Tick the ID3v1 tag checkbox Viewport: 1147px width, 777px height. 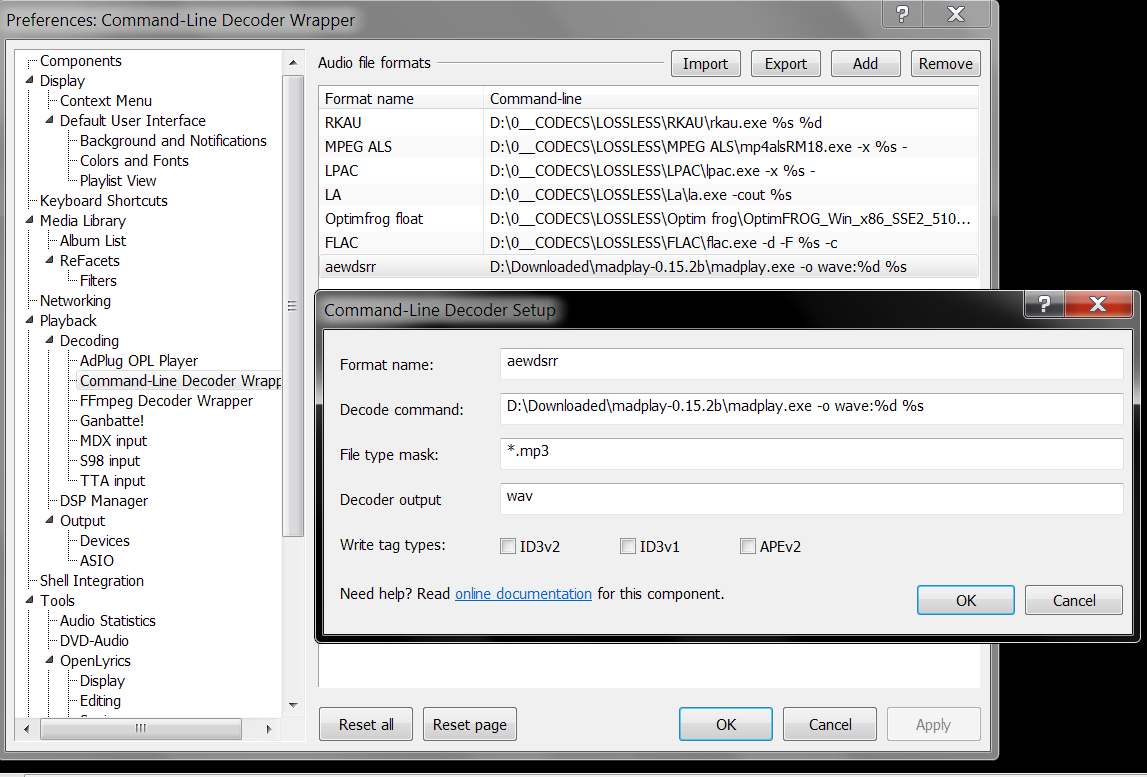click(628, 546)
